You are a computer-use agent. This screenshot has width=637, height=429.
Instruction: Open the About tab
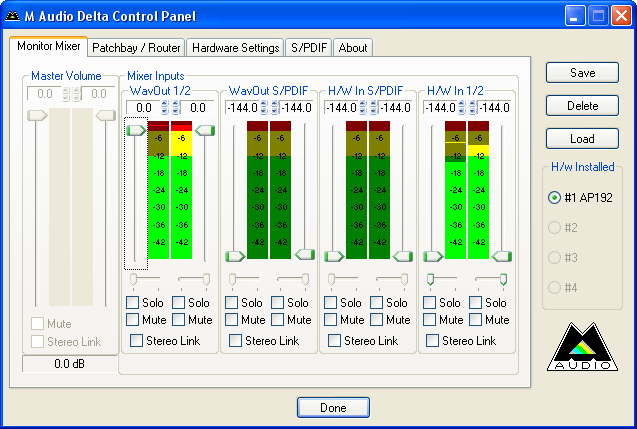click(353, 48)
